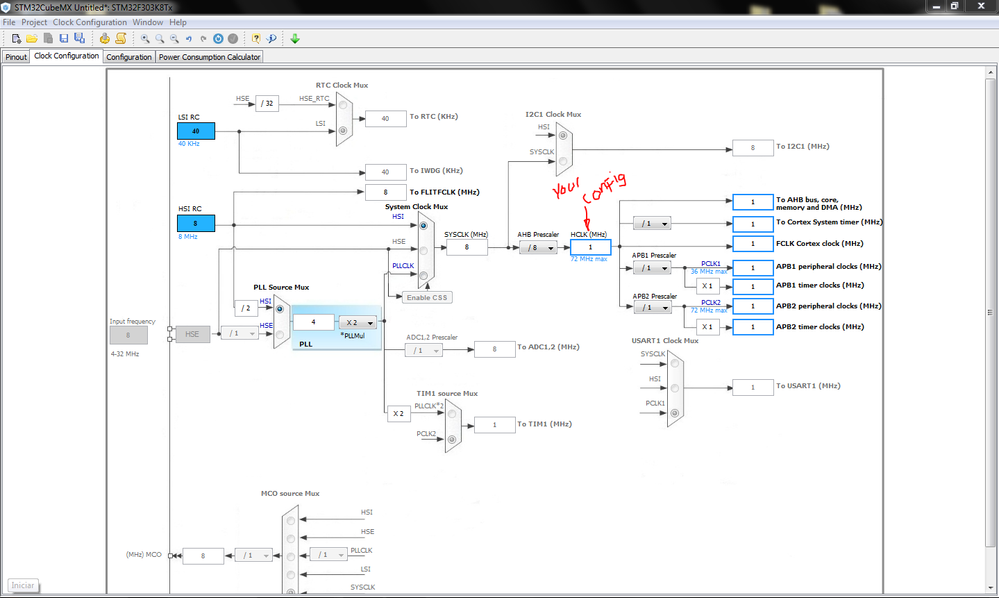Image resolution: width=999 pixels, height=598 pixels.
Task: Open the Power Consumption Calculator tab
Action: [x=210, y=57]
